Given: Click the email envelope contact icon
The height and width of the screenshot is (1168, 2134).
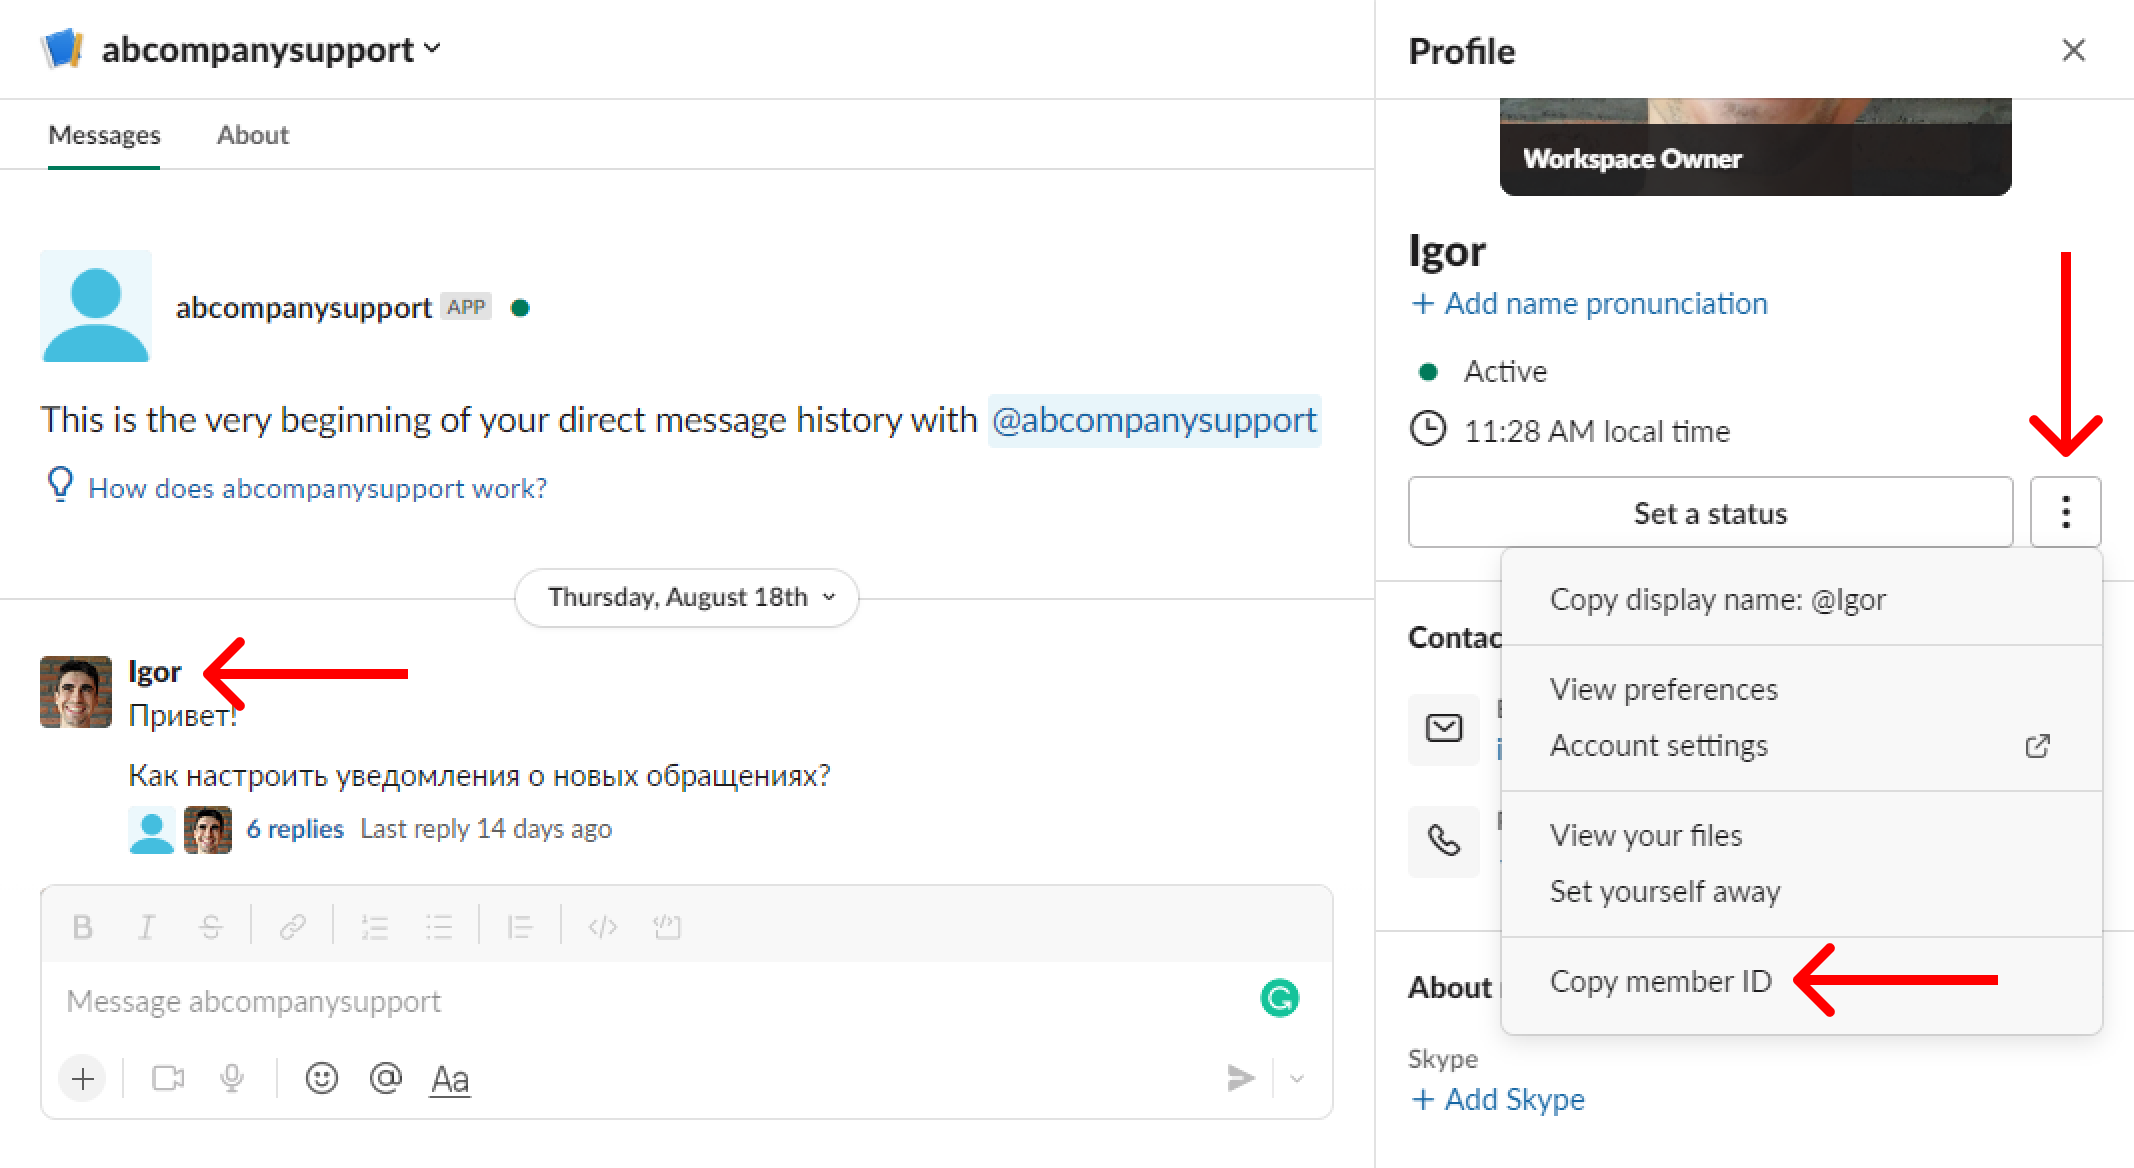Looking at the screenshot, I should pyautogui.click(x=1444, y=729).
